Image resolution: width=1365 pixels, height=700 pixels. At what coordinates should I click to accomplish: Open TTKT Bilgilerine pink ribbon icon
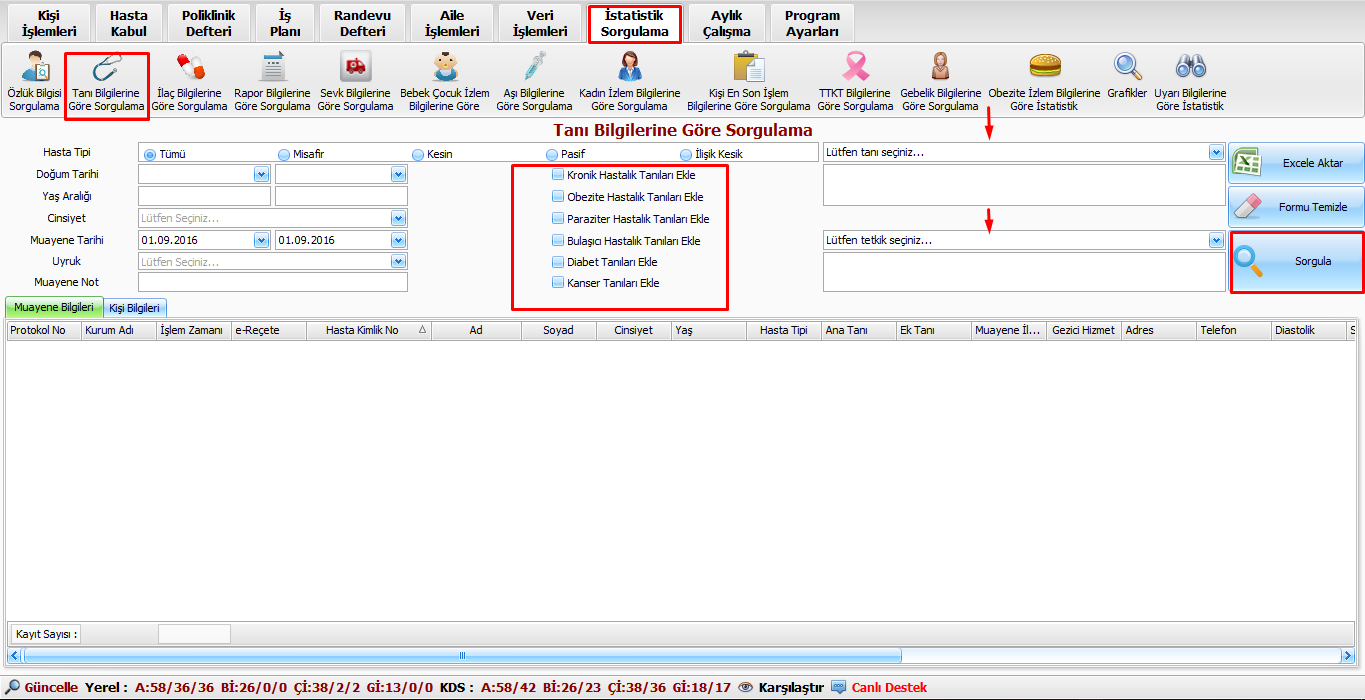[x=855, y=68]
